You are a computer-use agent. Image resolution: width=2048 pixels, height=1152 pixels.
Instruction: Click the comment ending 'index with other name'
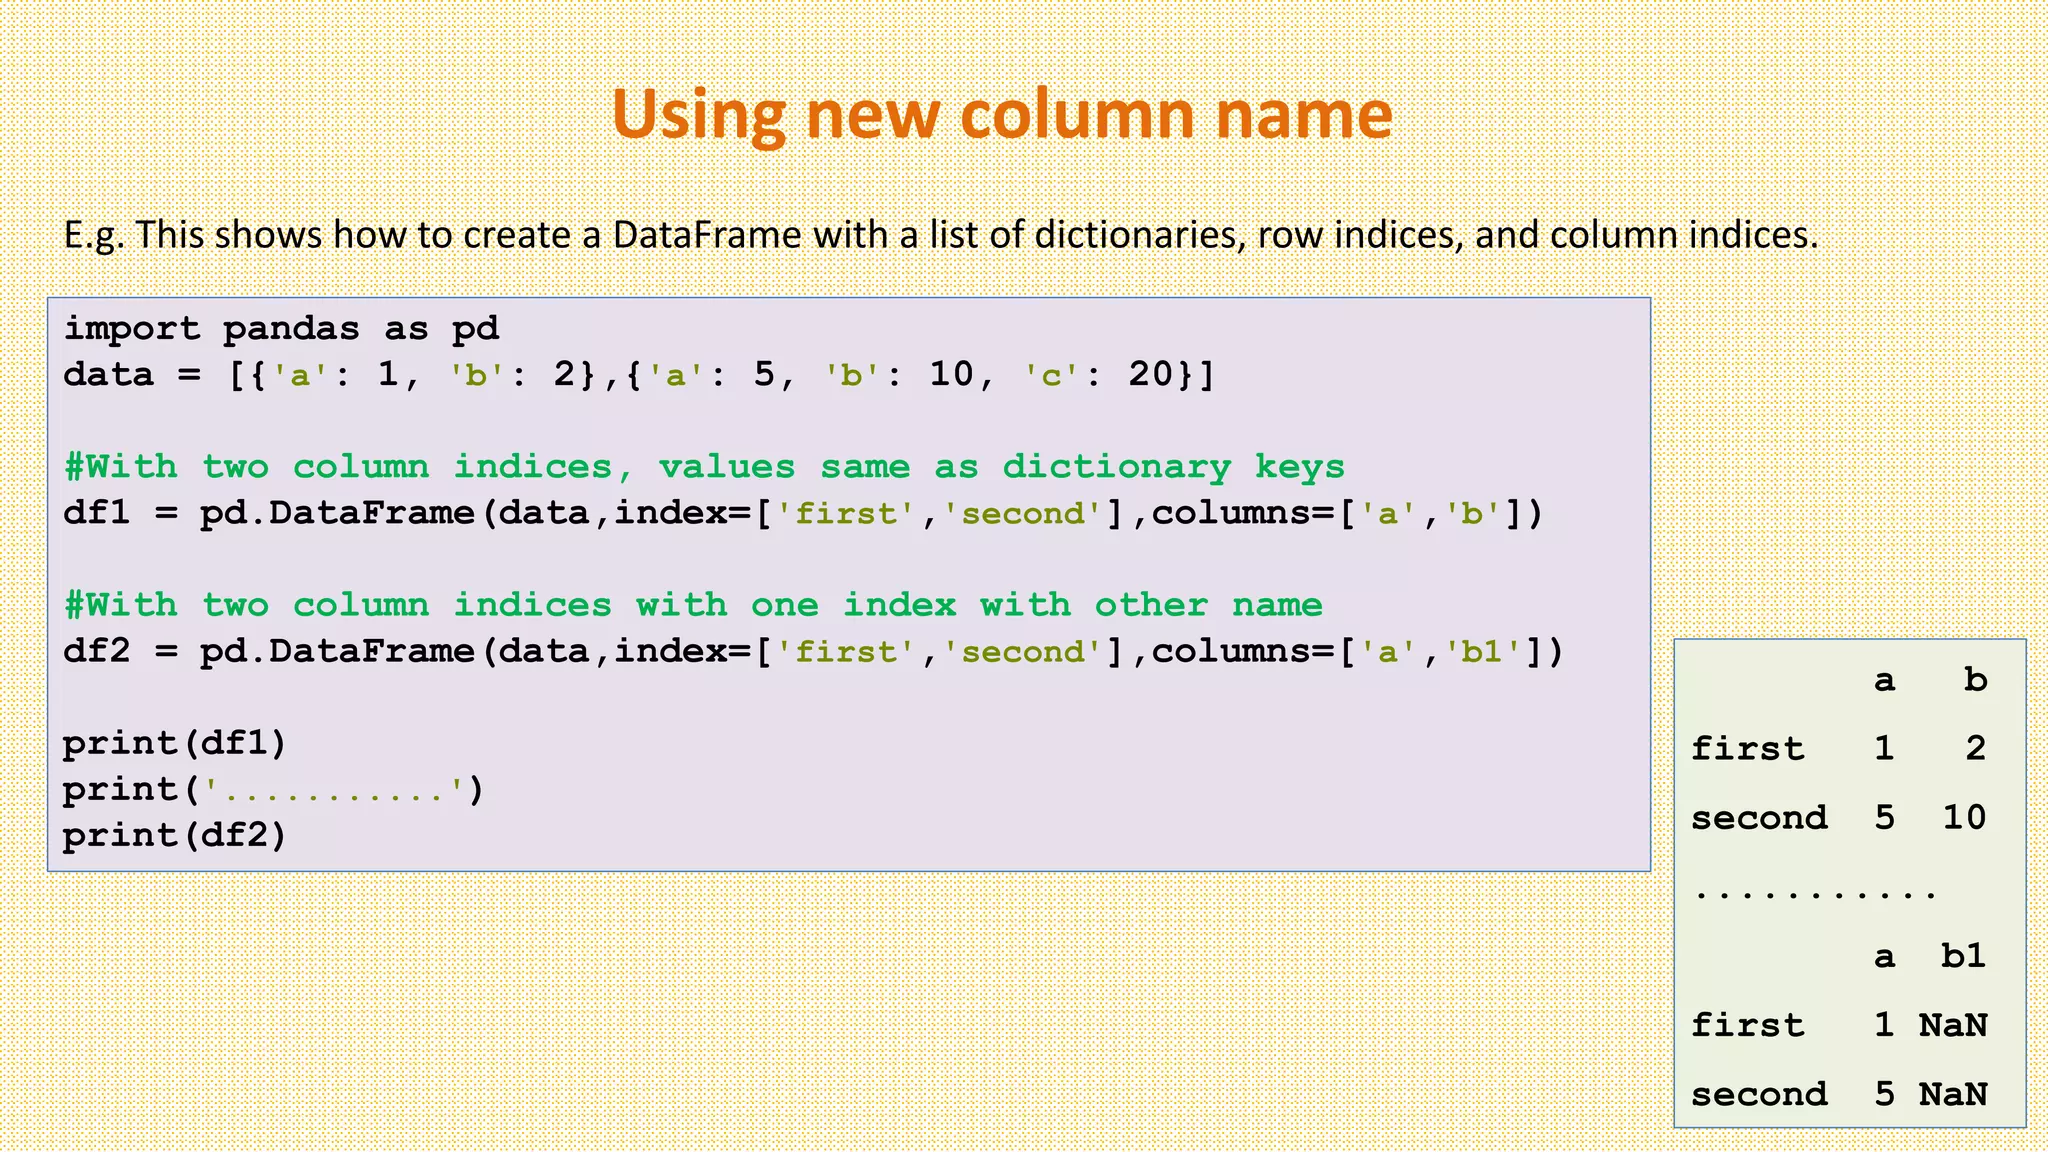(x=693, y=605)
